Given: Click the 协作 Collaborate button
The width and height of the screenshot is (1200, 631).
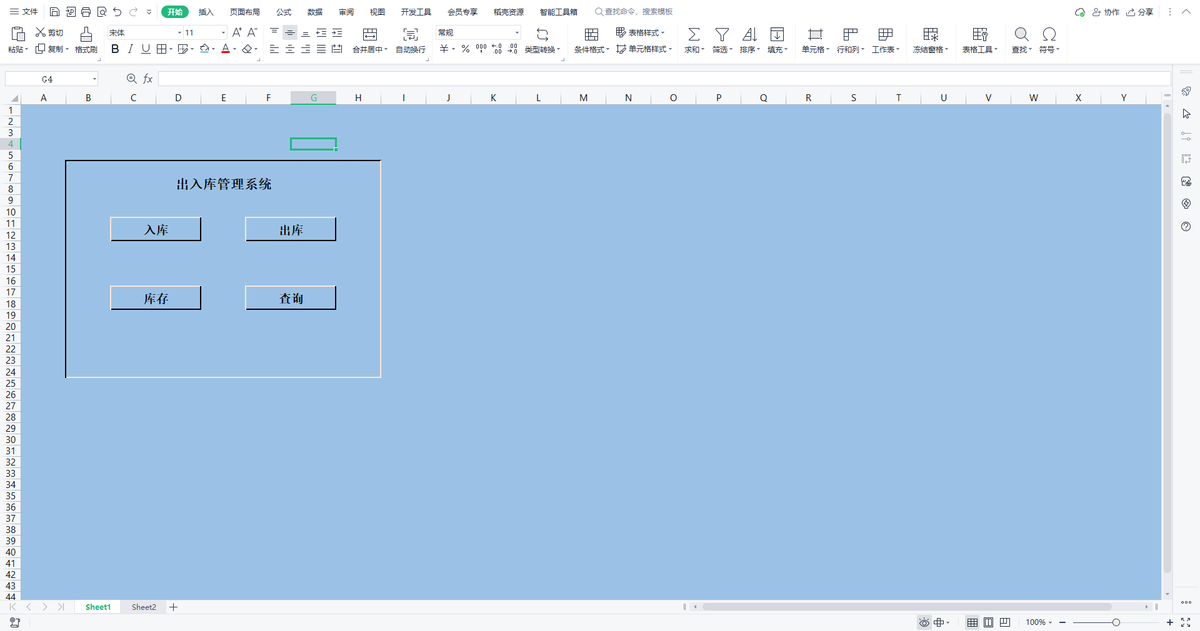Looking at the screenshot, I should (1106, 12).
